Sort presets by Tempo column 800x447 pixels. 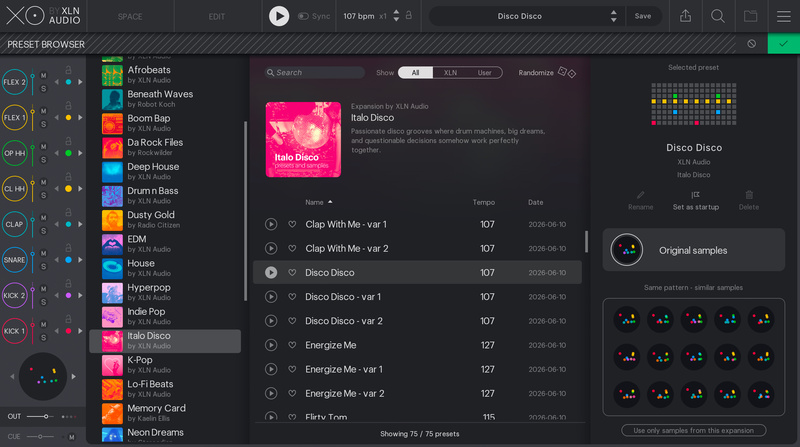point(484,203)
